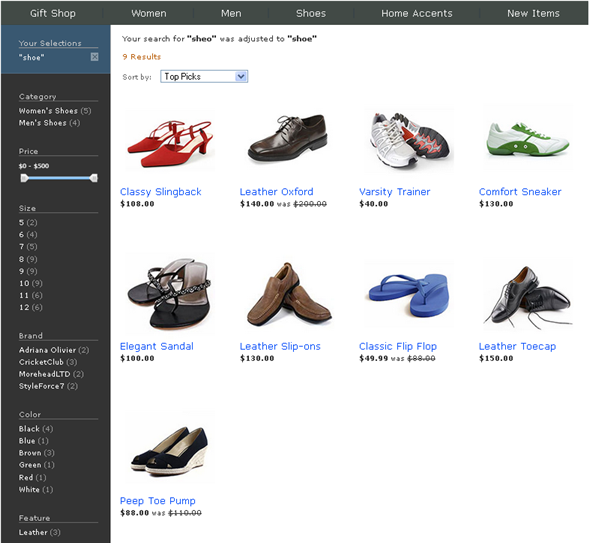
Task: Filter by color Red
Action: coord(33,478)
